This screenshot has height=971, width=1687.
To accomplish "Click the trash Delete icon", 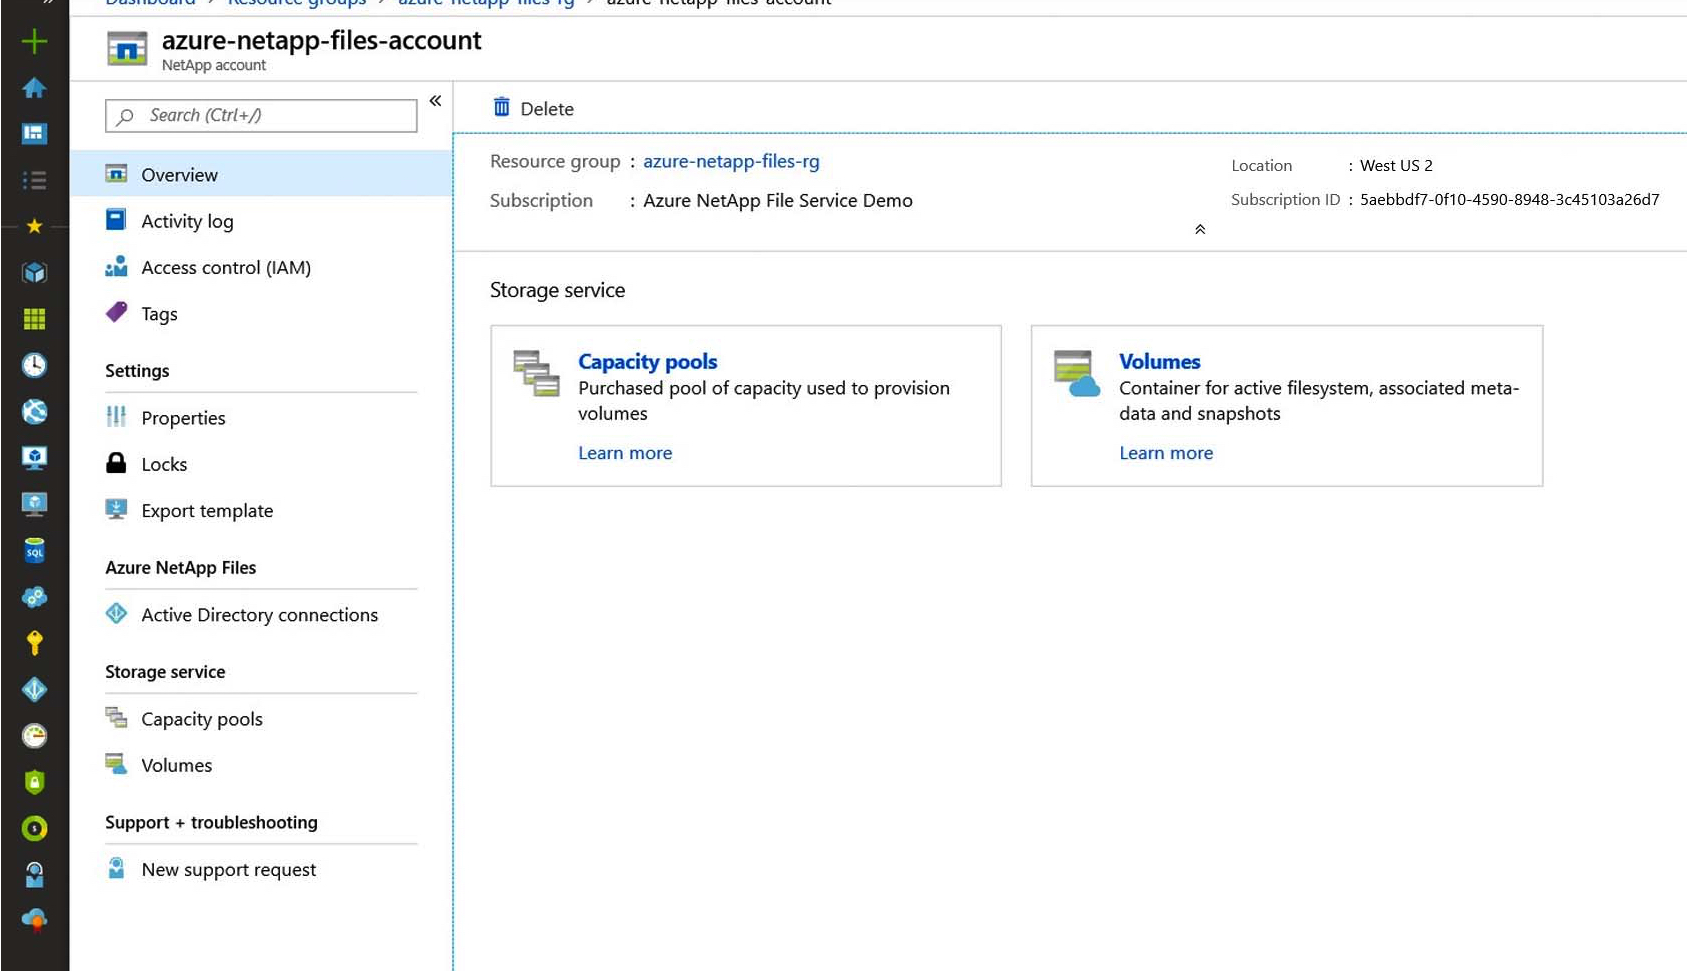I will [x=502, y=107].
